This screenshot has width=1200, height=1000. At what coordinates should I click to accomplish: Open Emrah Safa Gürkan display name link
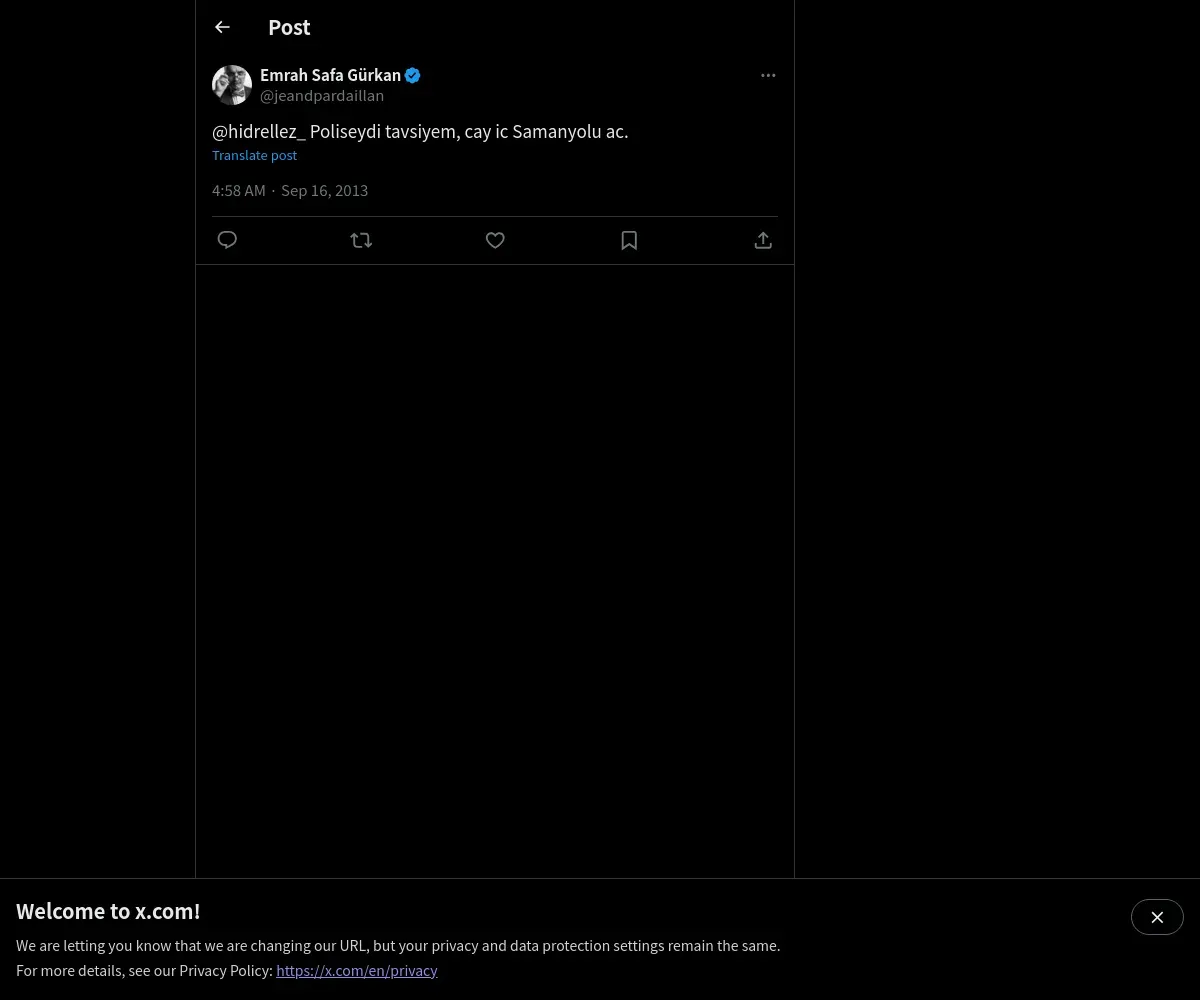pos(330,75)
